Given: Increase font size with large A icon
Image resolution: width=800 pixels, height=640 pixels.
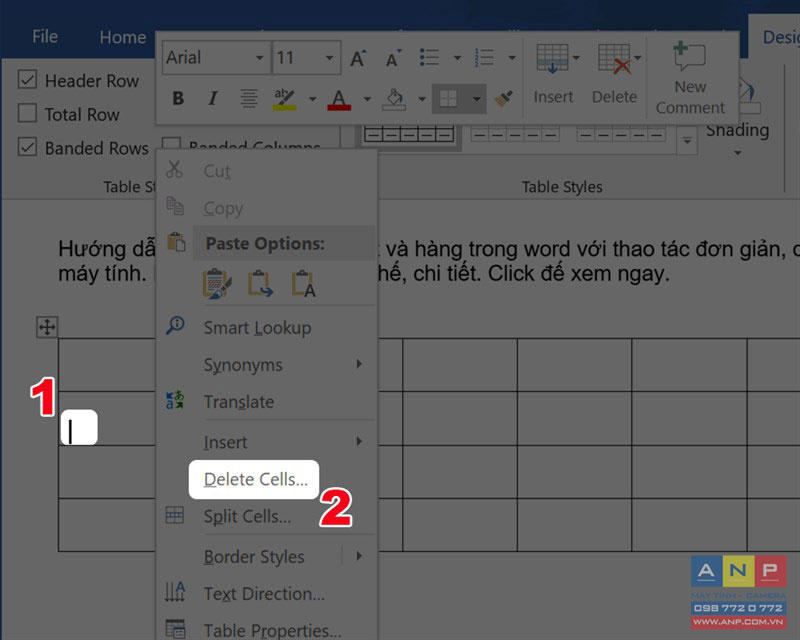Looking at the screenshot, I should [x=358, y=58].
